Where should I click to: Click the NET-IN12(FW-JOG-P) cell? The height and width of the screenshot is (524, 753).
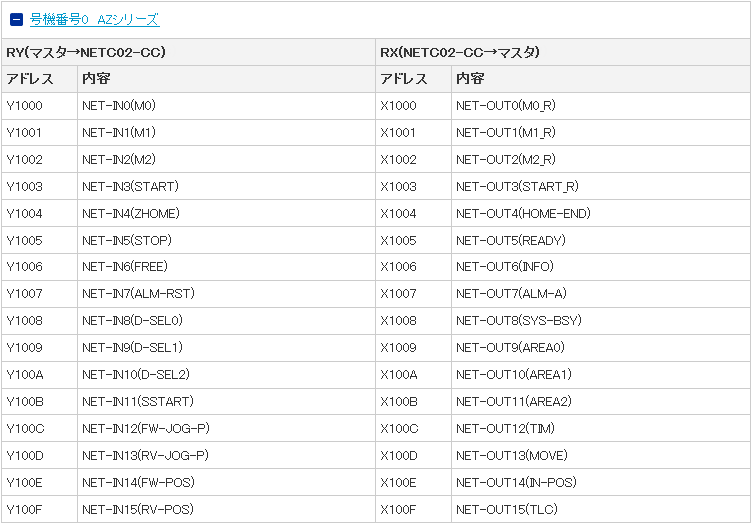point(146,429)
